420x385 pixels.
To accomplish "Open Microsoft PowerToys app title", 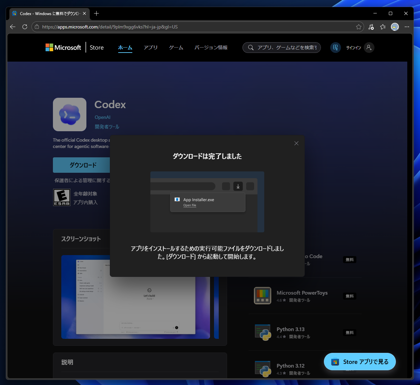I will pyautogui.click(x=302, y=293).
